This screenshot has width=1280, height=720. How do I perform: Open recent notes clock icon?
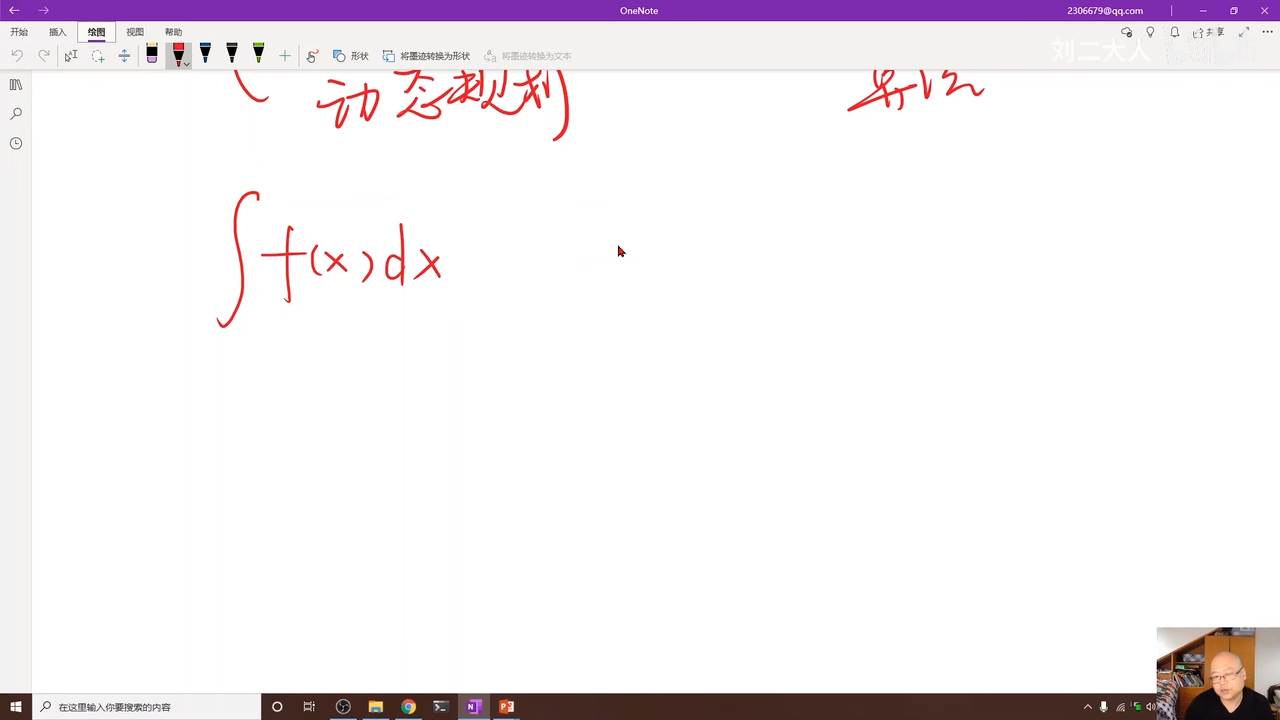click(x=16, y=143)
